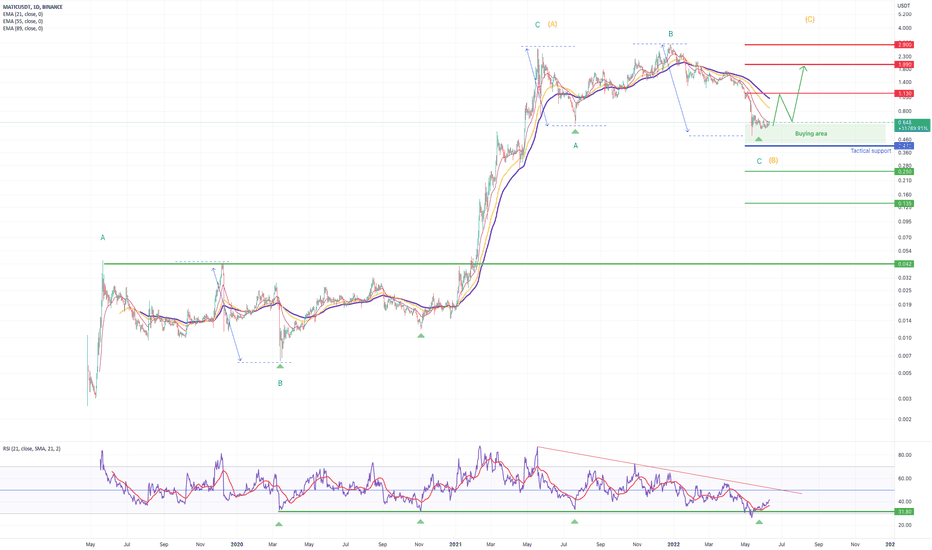Select the 'Tactical support' text annotation

click(870, 151)
